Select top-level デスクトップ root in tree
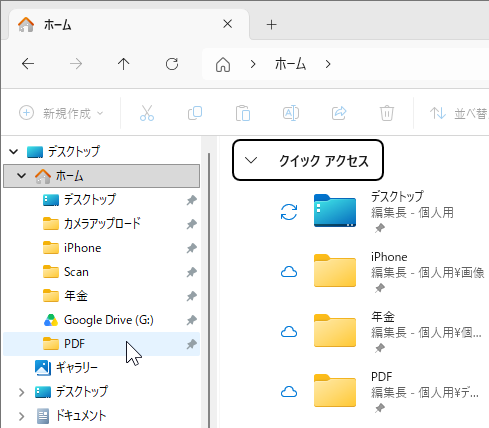 (x=102, y=152)
